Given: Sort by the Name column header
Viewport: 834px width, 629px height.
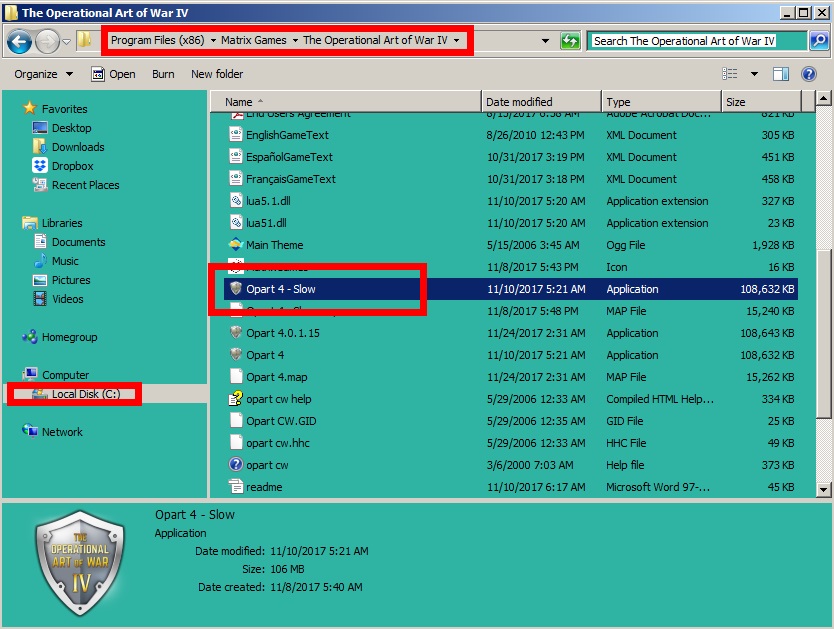Looking at the screenshot, I should tap(346, 102).
